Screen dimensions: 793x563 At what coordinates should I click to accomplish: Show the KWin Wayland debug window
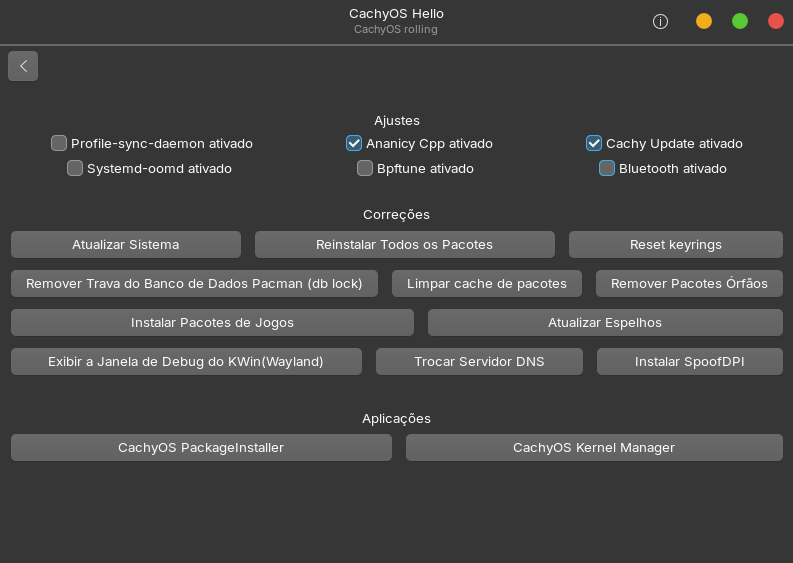[186, 362]
